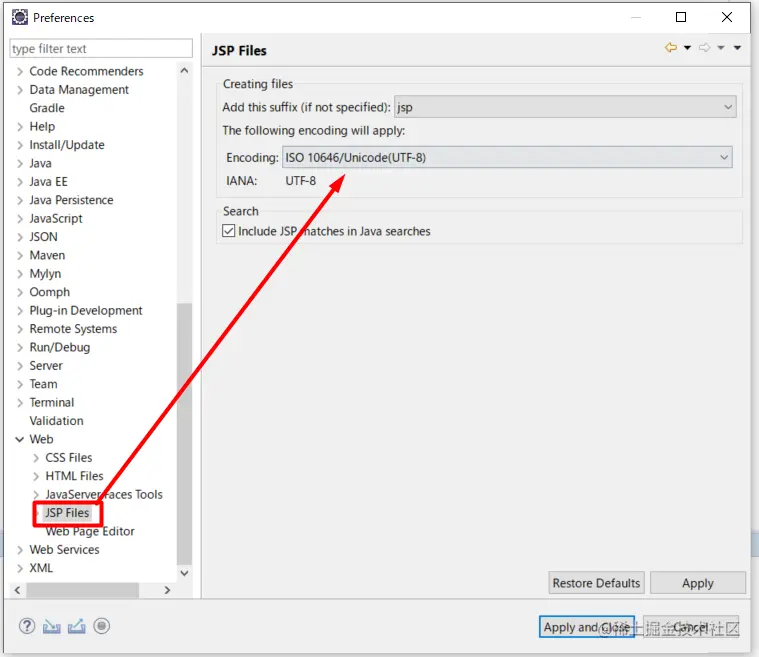Open the suffix jsp combo box
The height and width of the screenshot is (657, 759).
point(565,107)
